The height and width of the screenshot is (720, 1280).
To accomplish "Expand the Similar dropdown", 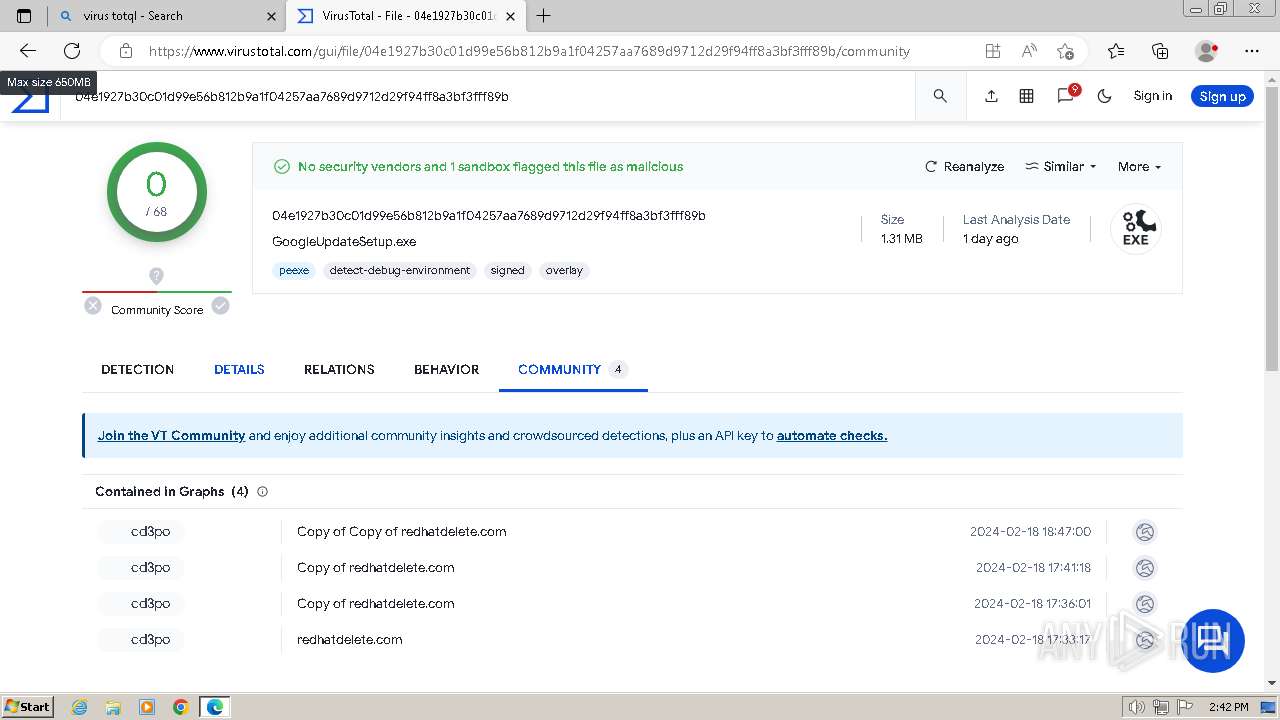I will [1061, 167].
